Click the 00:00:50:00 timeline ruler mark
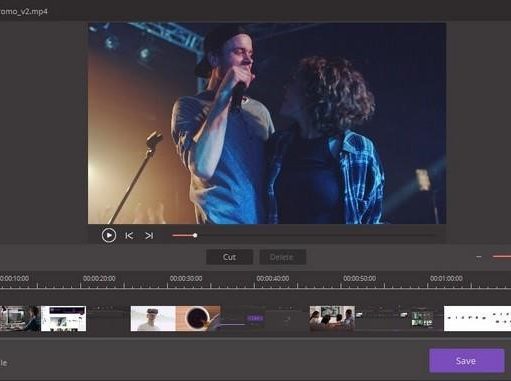 coord(359,278)
